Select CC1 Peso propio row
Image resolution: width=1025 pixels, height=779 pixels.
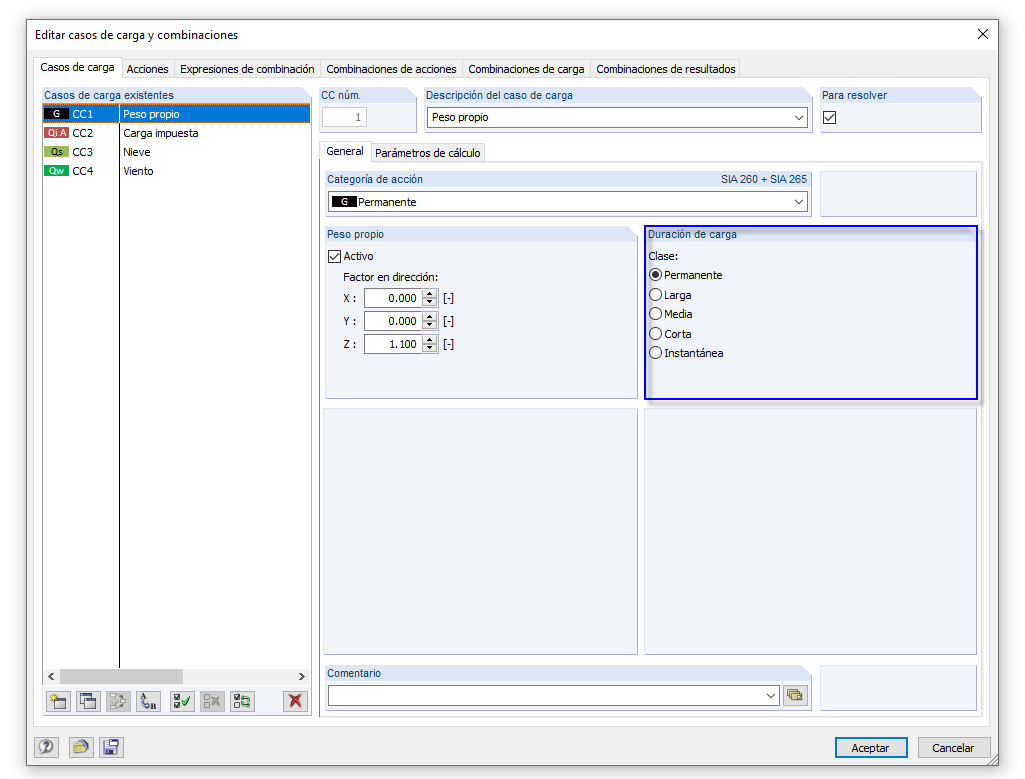[176, 114]
